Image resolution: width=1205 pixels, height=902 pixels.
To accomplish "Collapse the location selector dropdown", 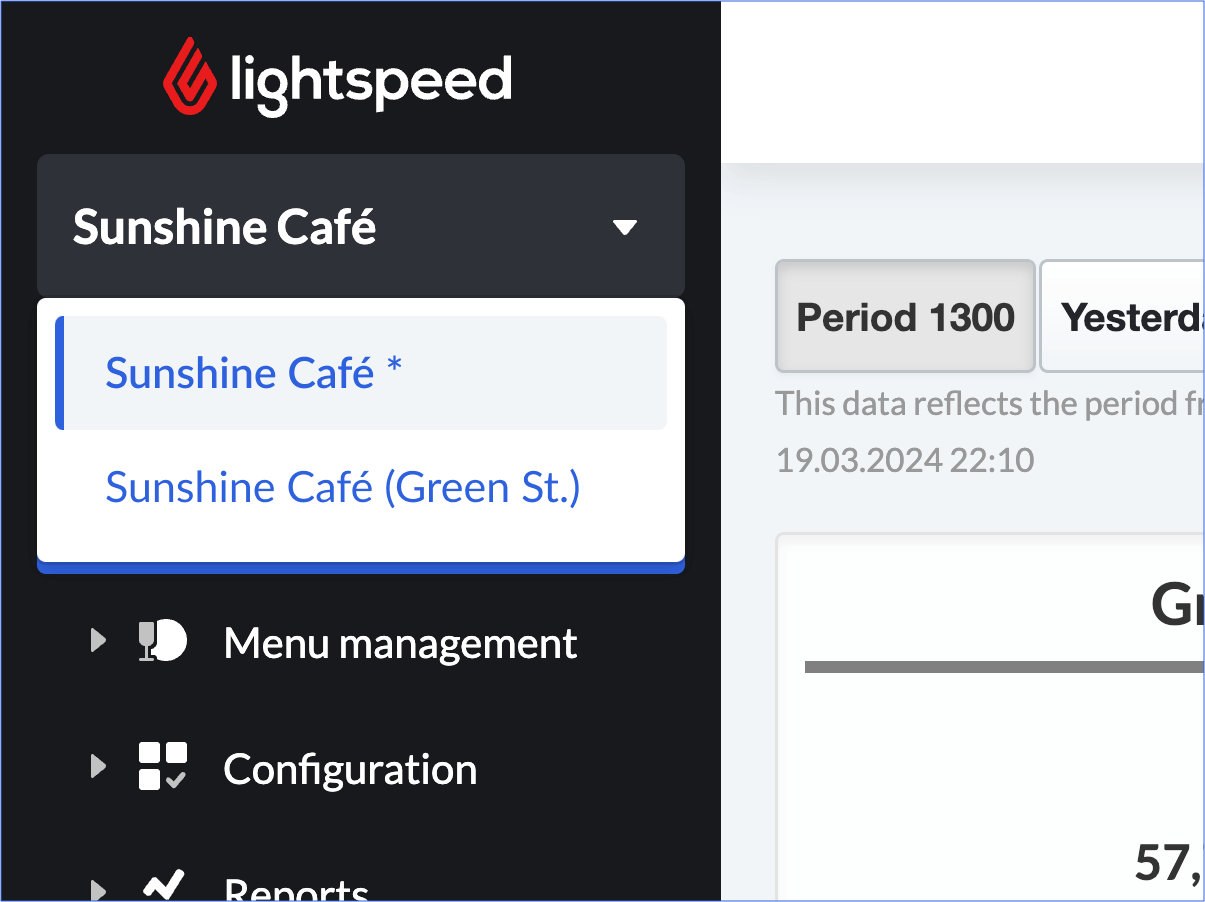I will click(625, 226).
